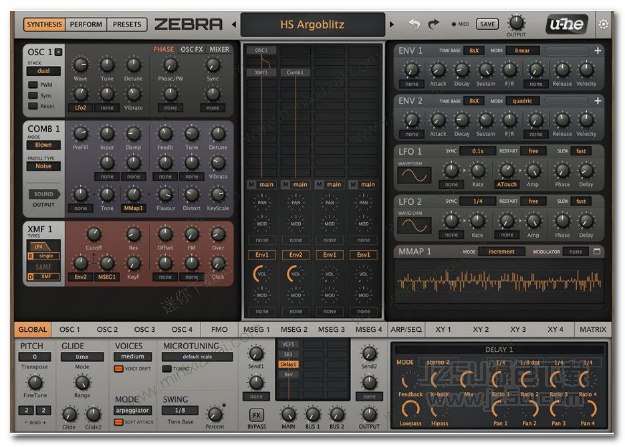Toggle R single routing in XMF 1

pyautogui.click(x=43, y=256)
